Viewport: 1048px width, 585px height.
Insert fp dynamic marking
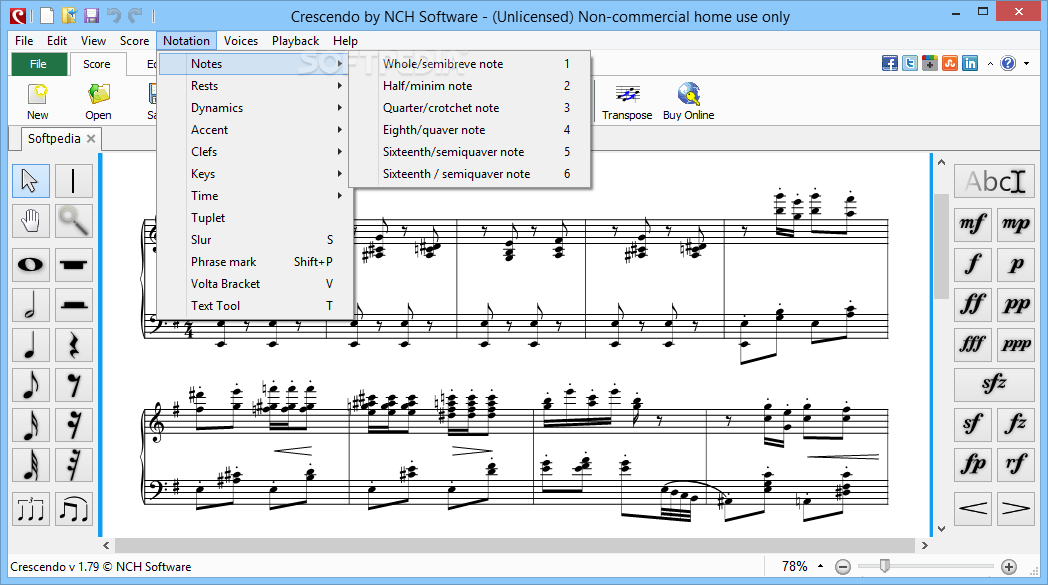[972, 463]
